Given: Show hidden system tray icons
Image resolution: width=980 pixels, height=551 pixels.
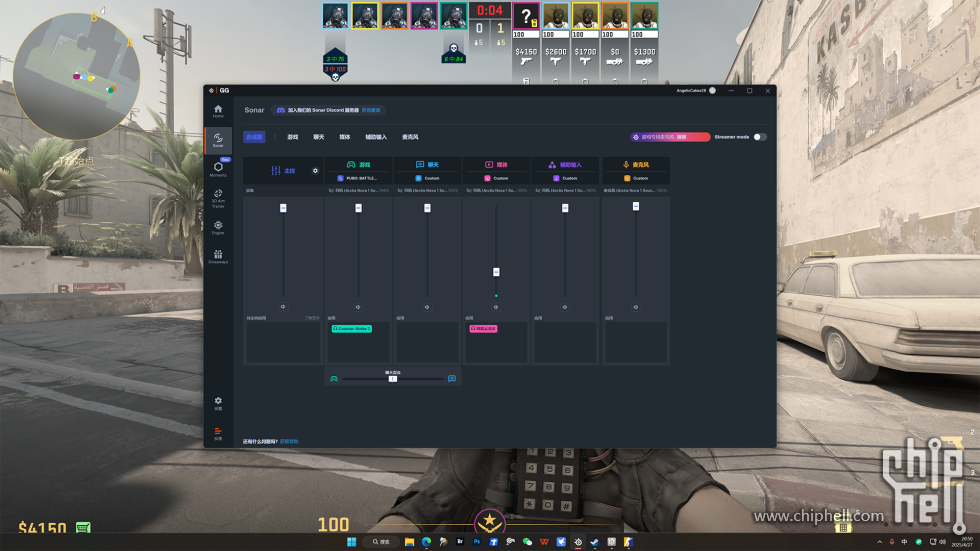Looking at the screenshot, I should tap(879, 542).
